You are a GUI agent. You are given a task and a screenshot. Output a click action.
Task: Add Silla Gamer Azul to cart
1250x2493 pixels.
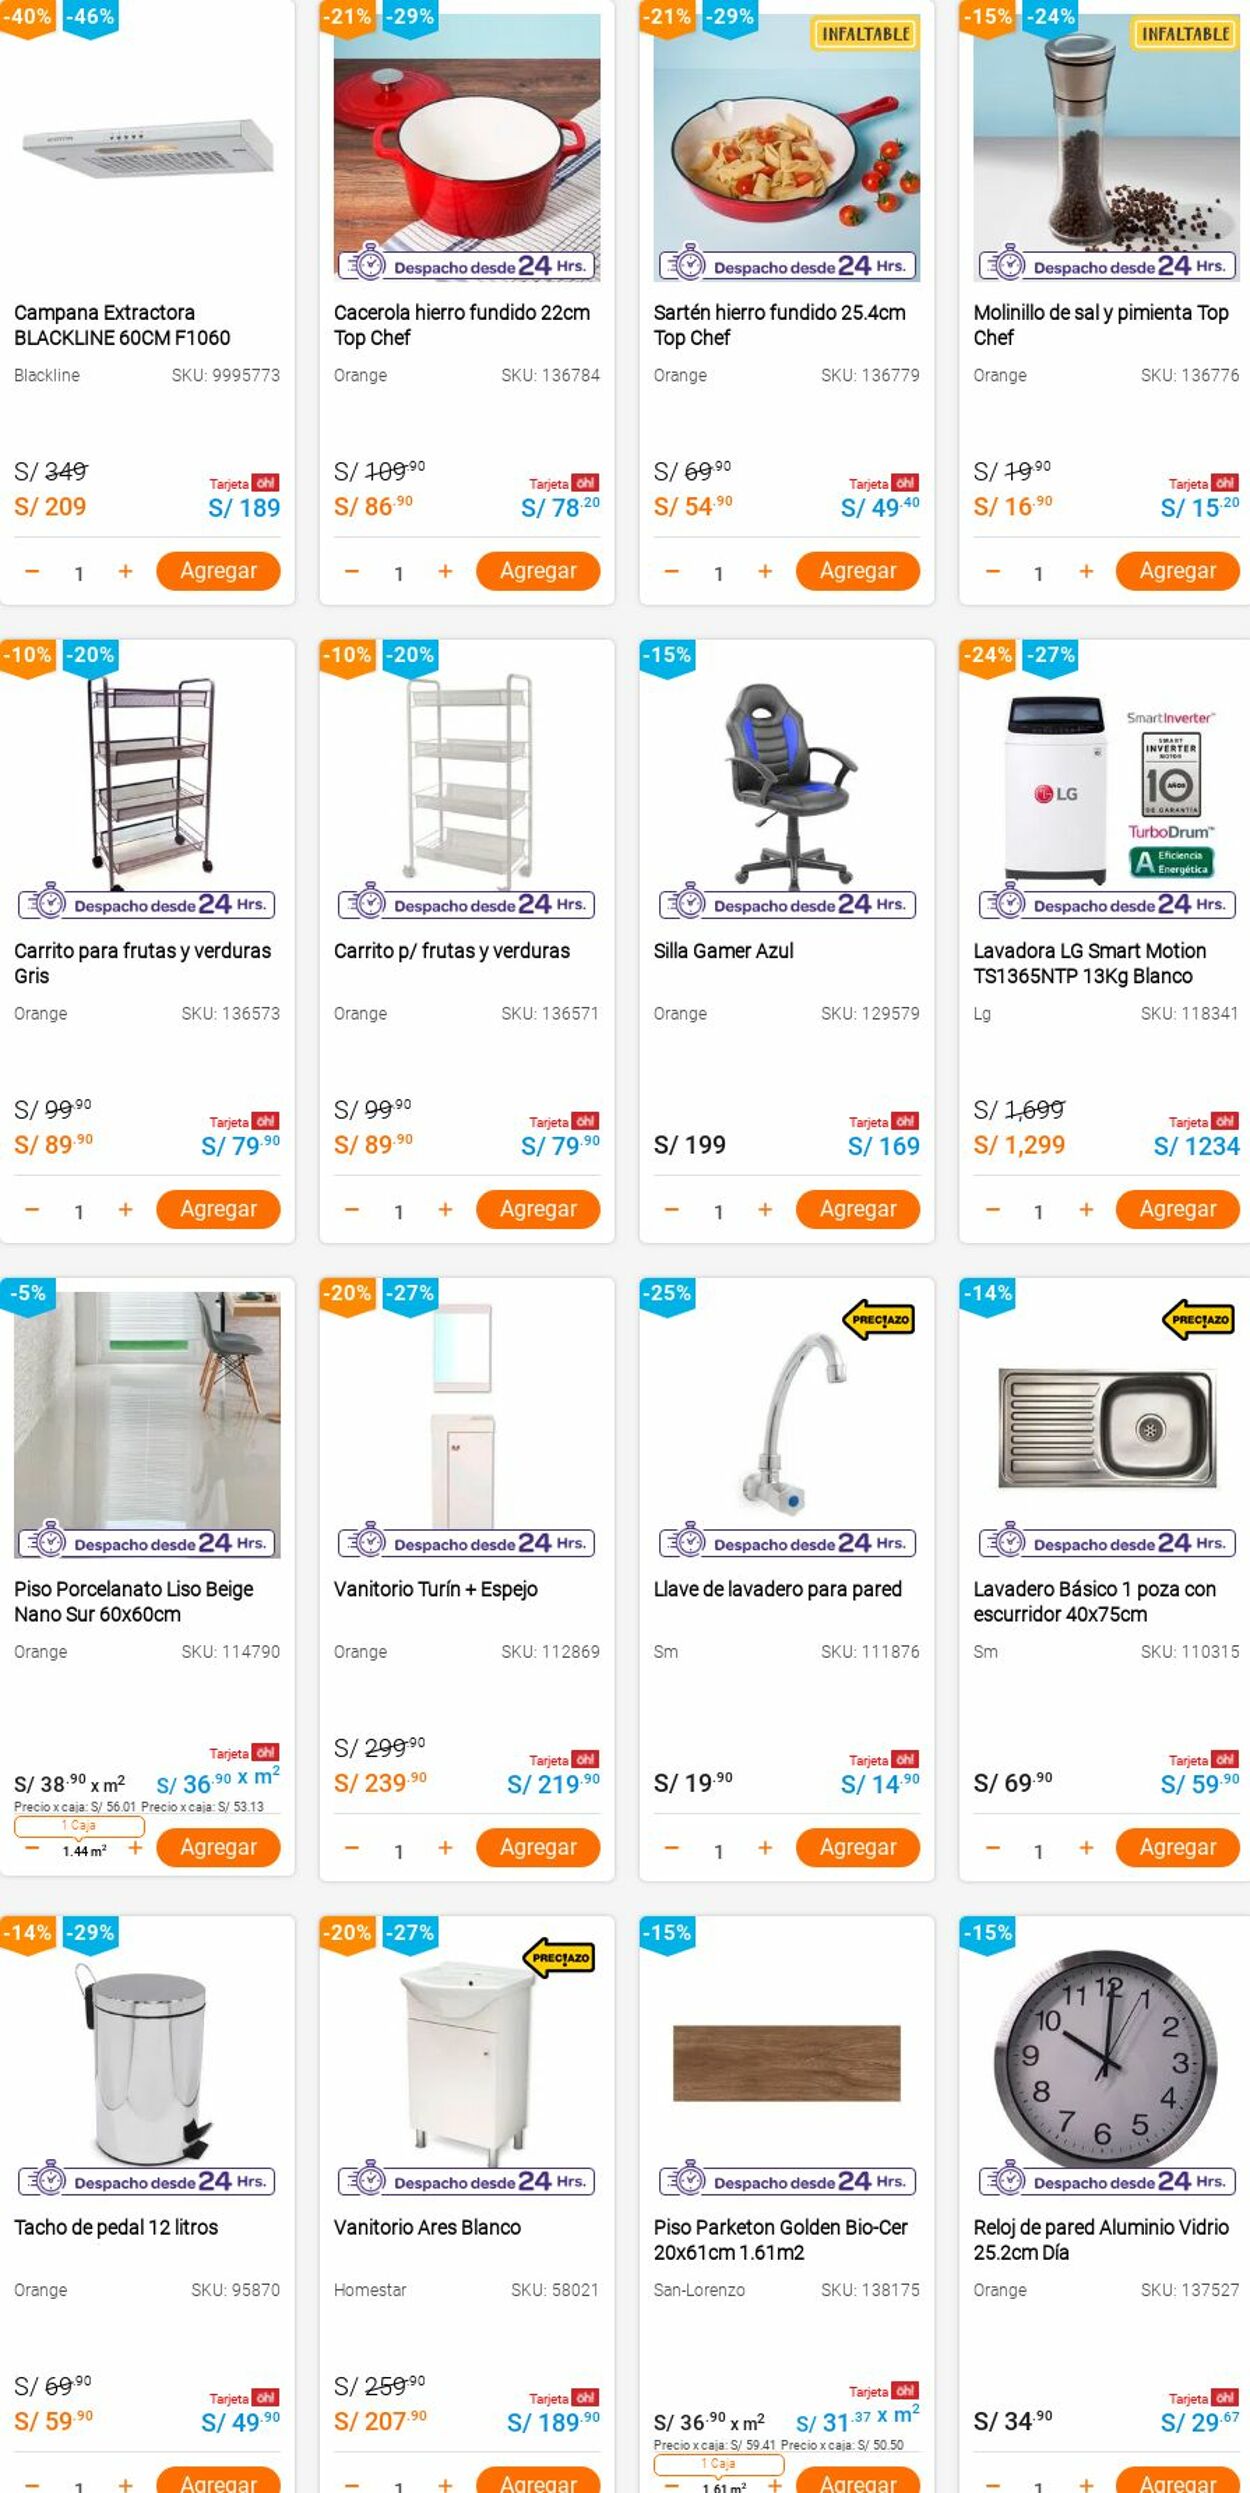(x=858, y=1209)
